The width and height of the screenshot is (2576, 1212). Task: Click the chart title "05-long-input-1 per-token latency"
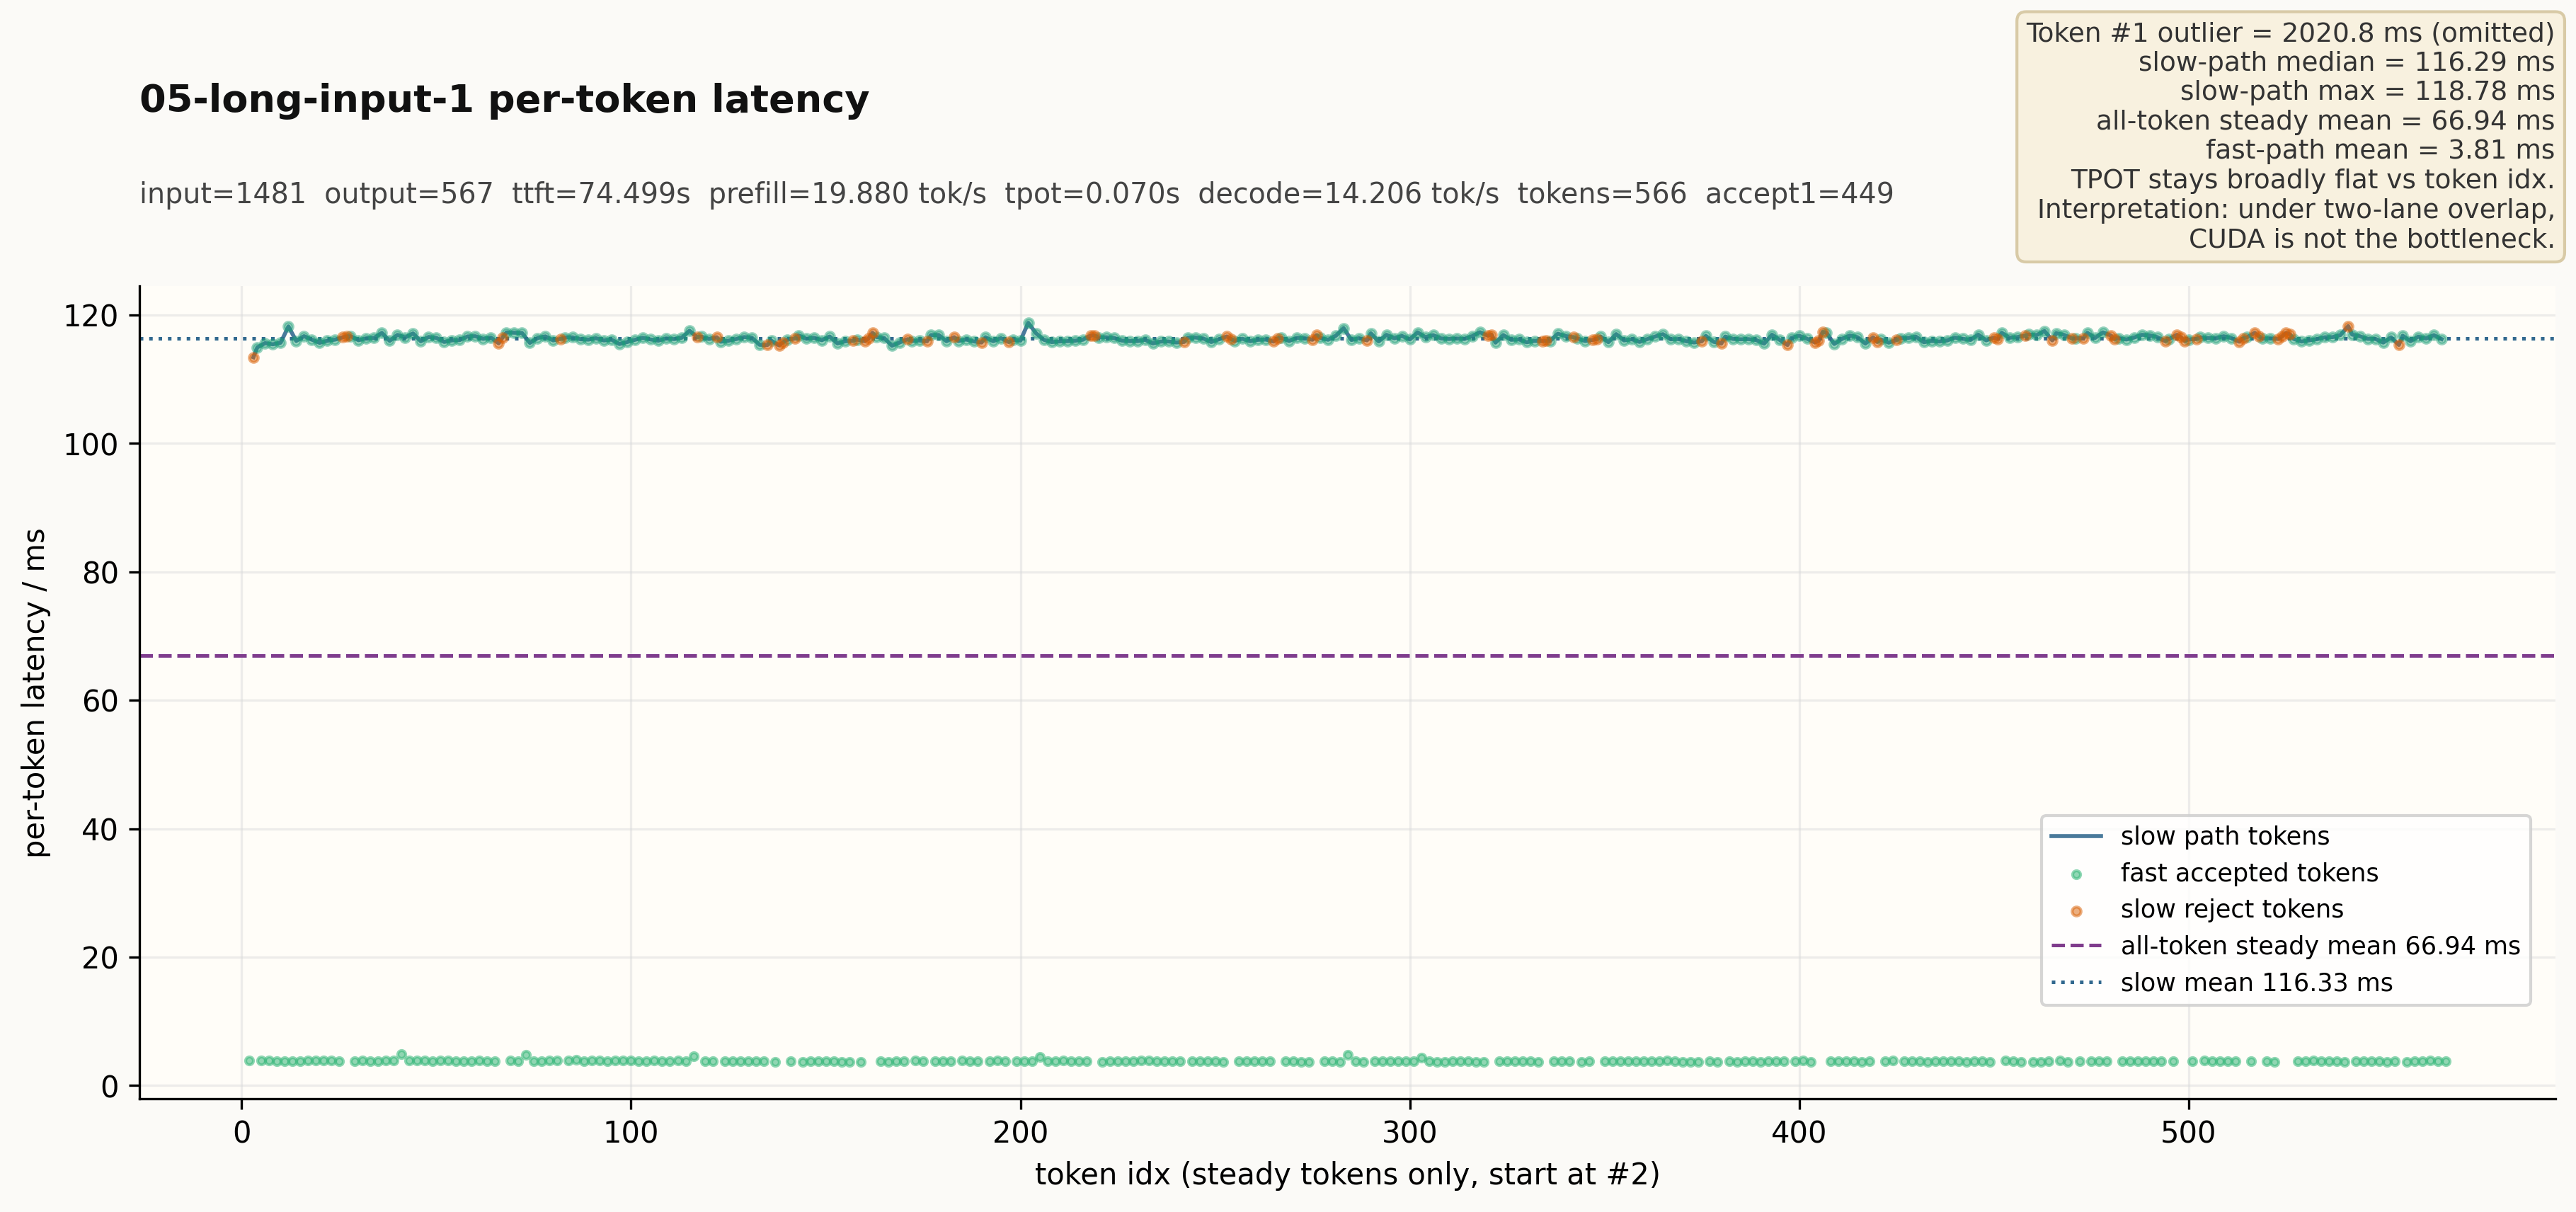tap(504, 100)
